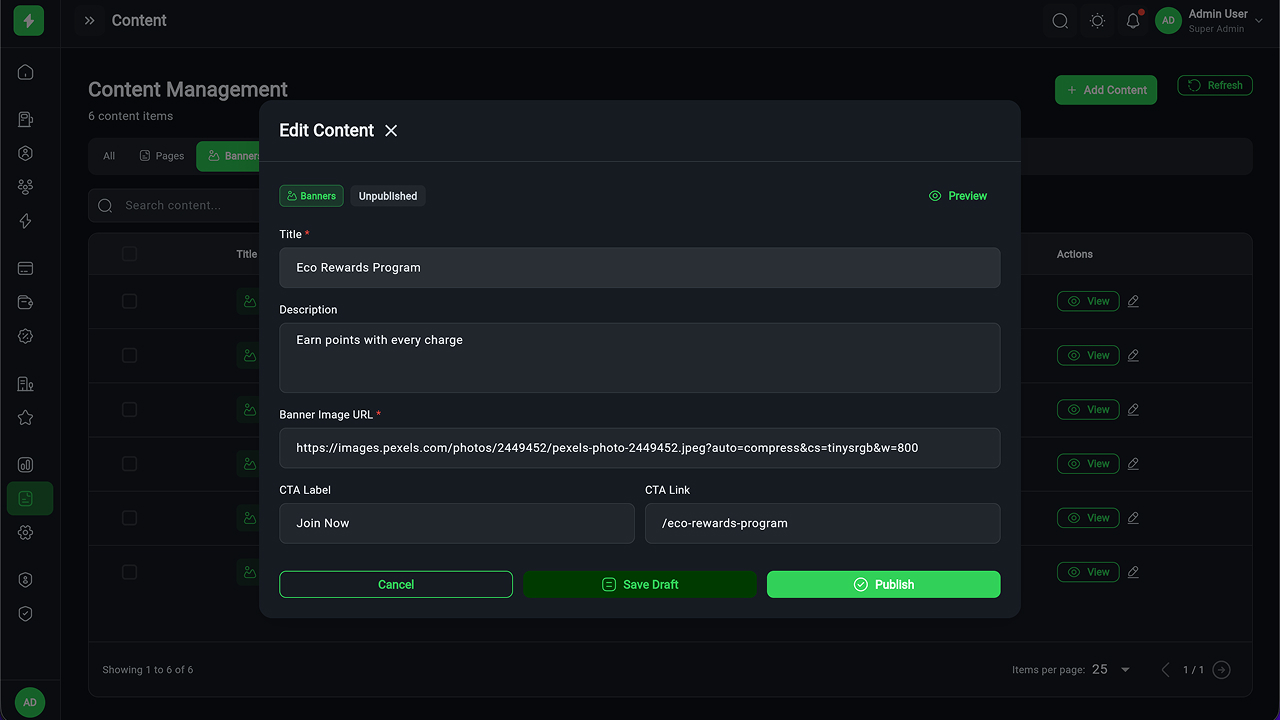Viewport: 1280px width, 720px height.
Task: Click the favorites star sidebar icon
Action: pyautogui.click(x=26, y=418)
